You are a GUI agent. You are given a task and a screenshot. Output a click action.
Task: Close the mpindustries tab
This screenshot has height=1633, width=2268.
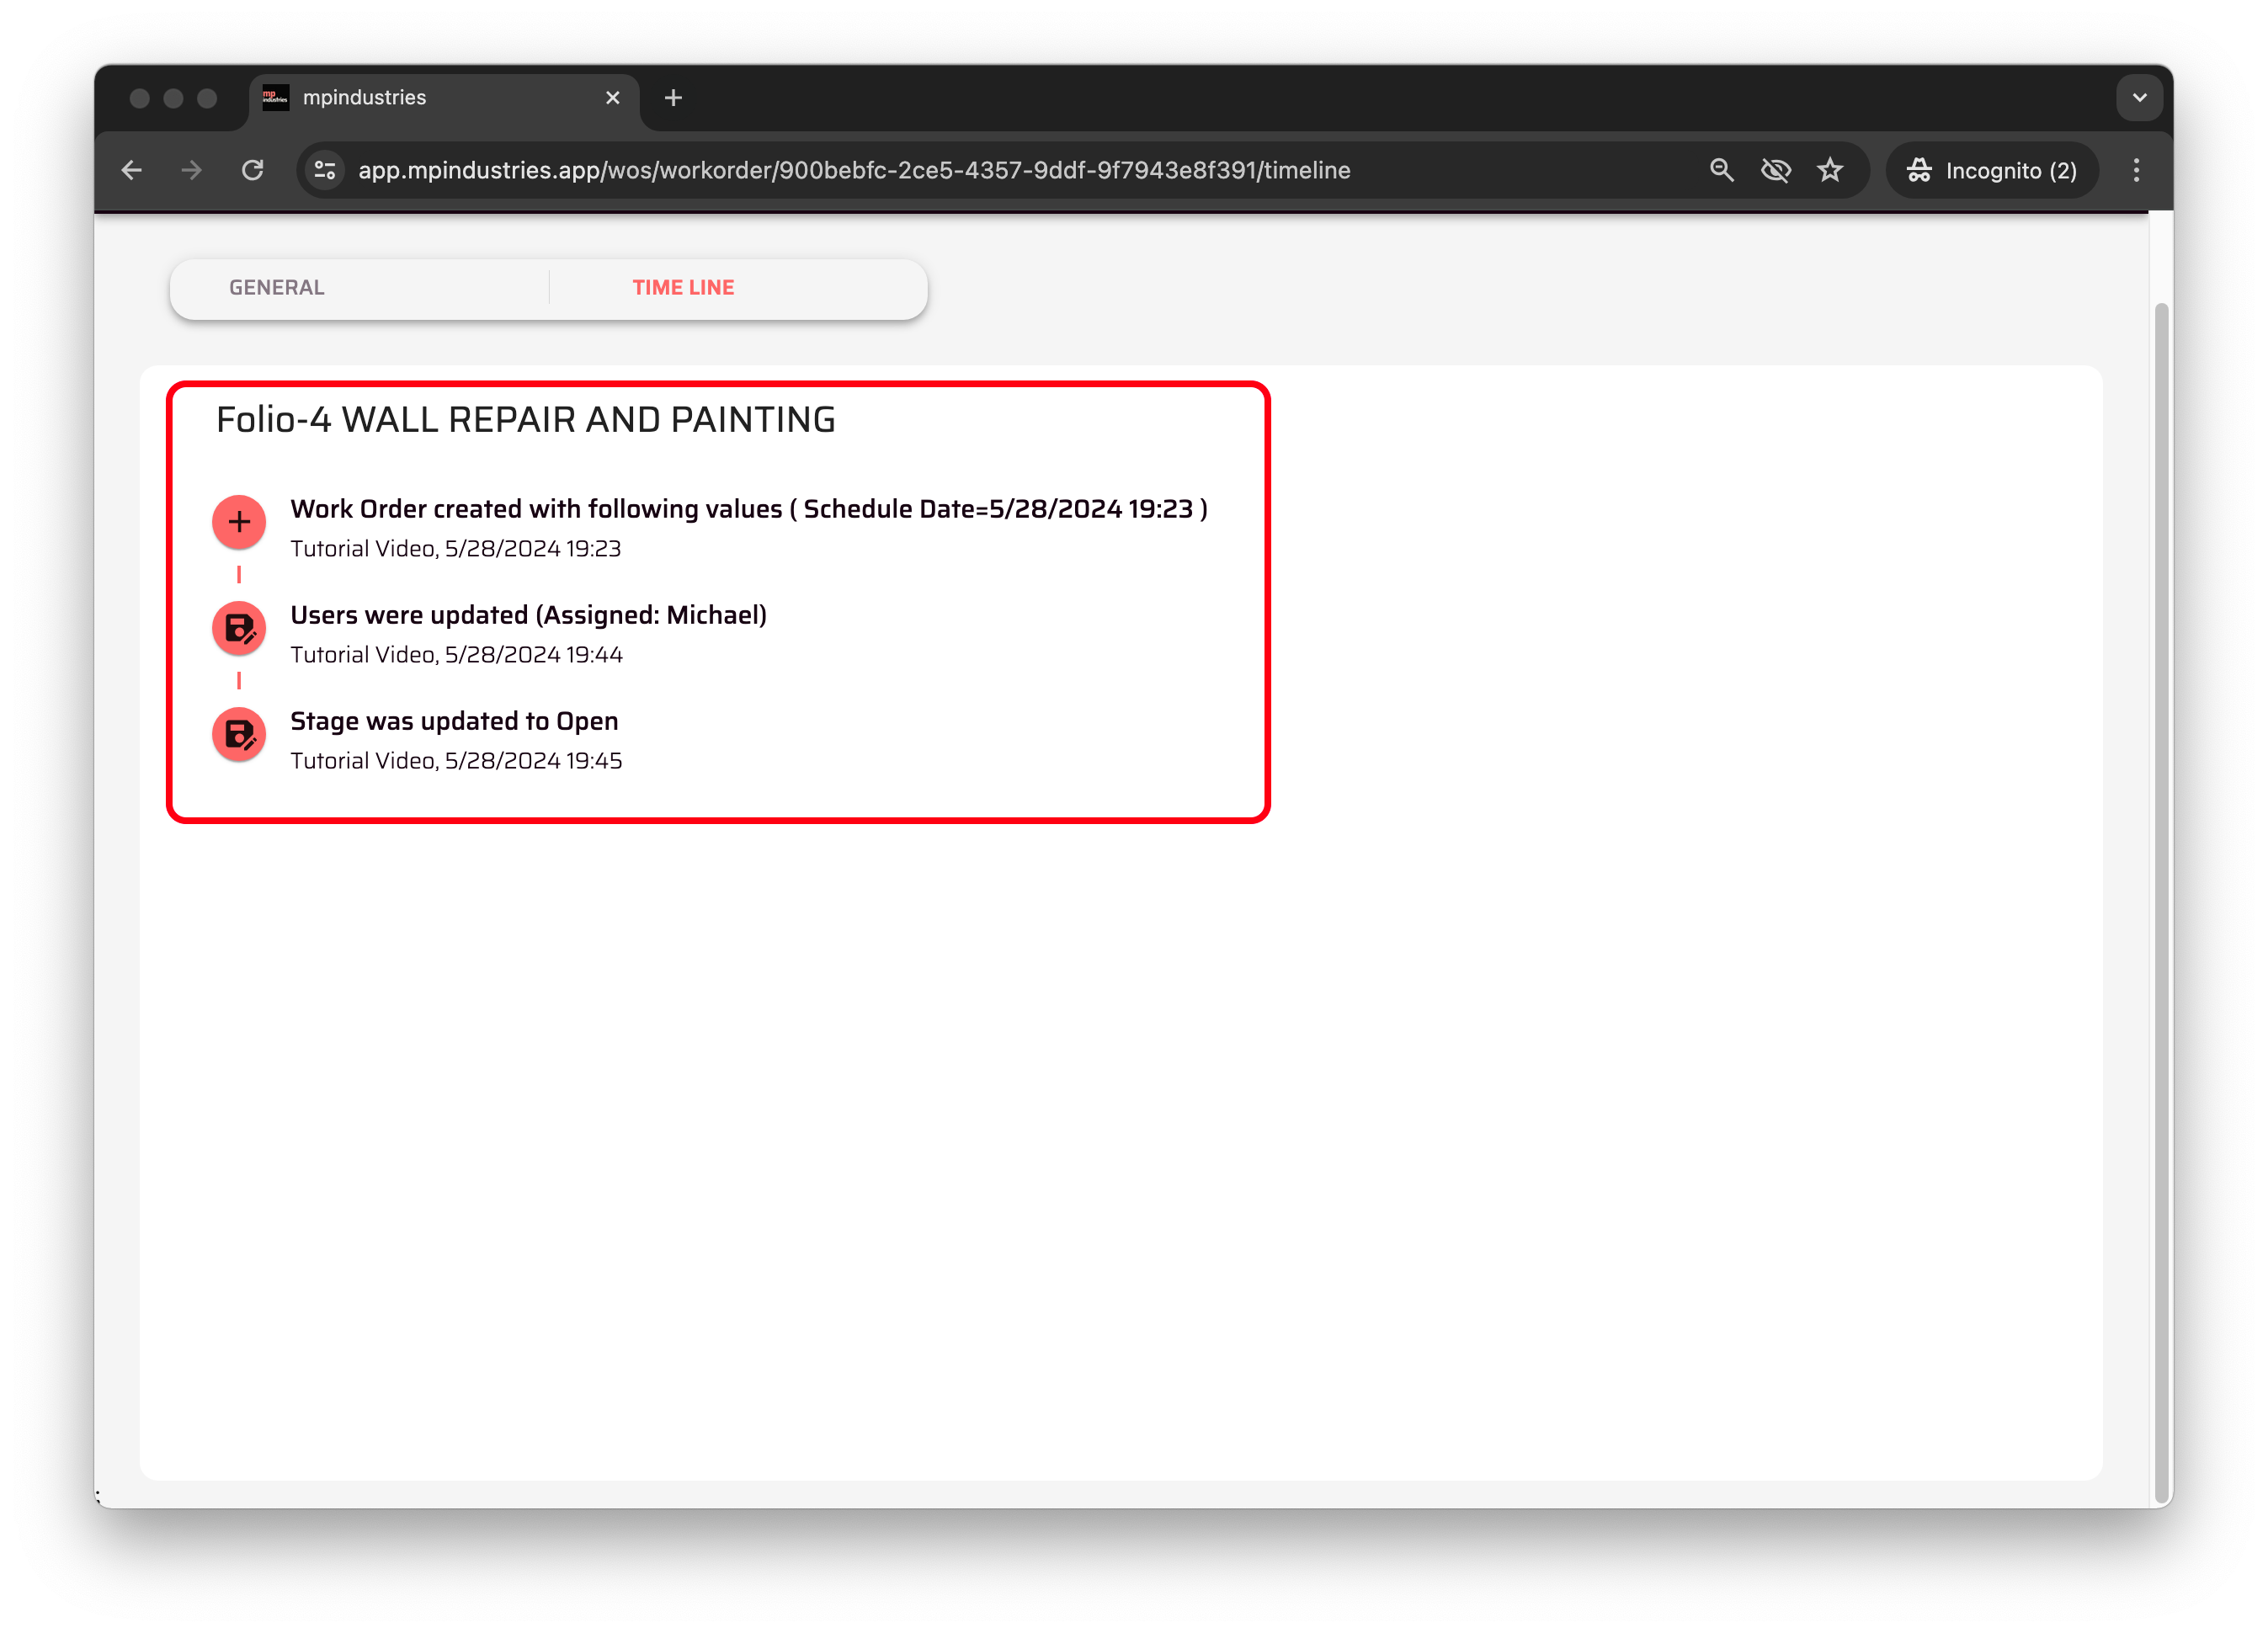(612, 97)
